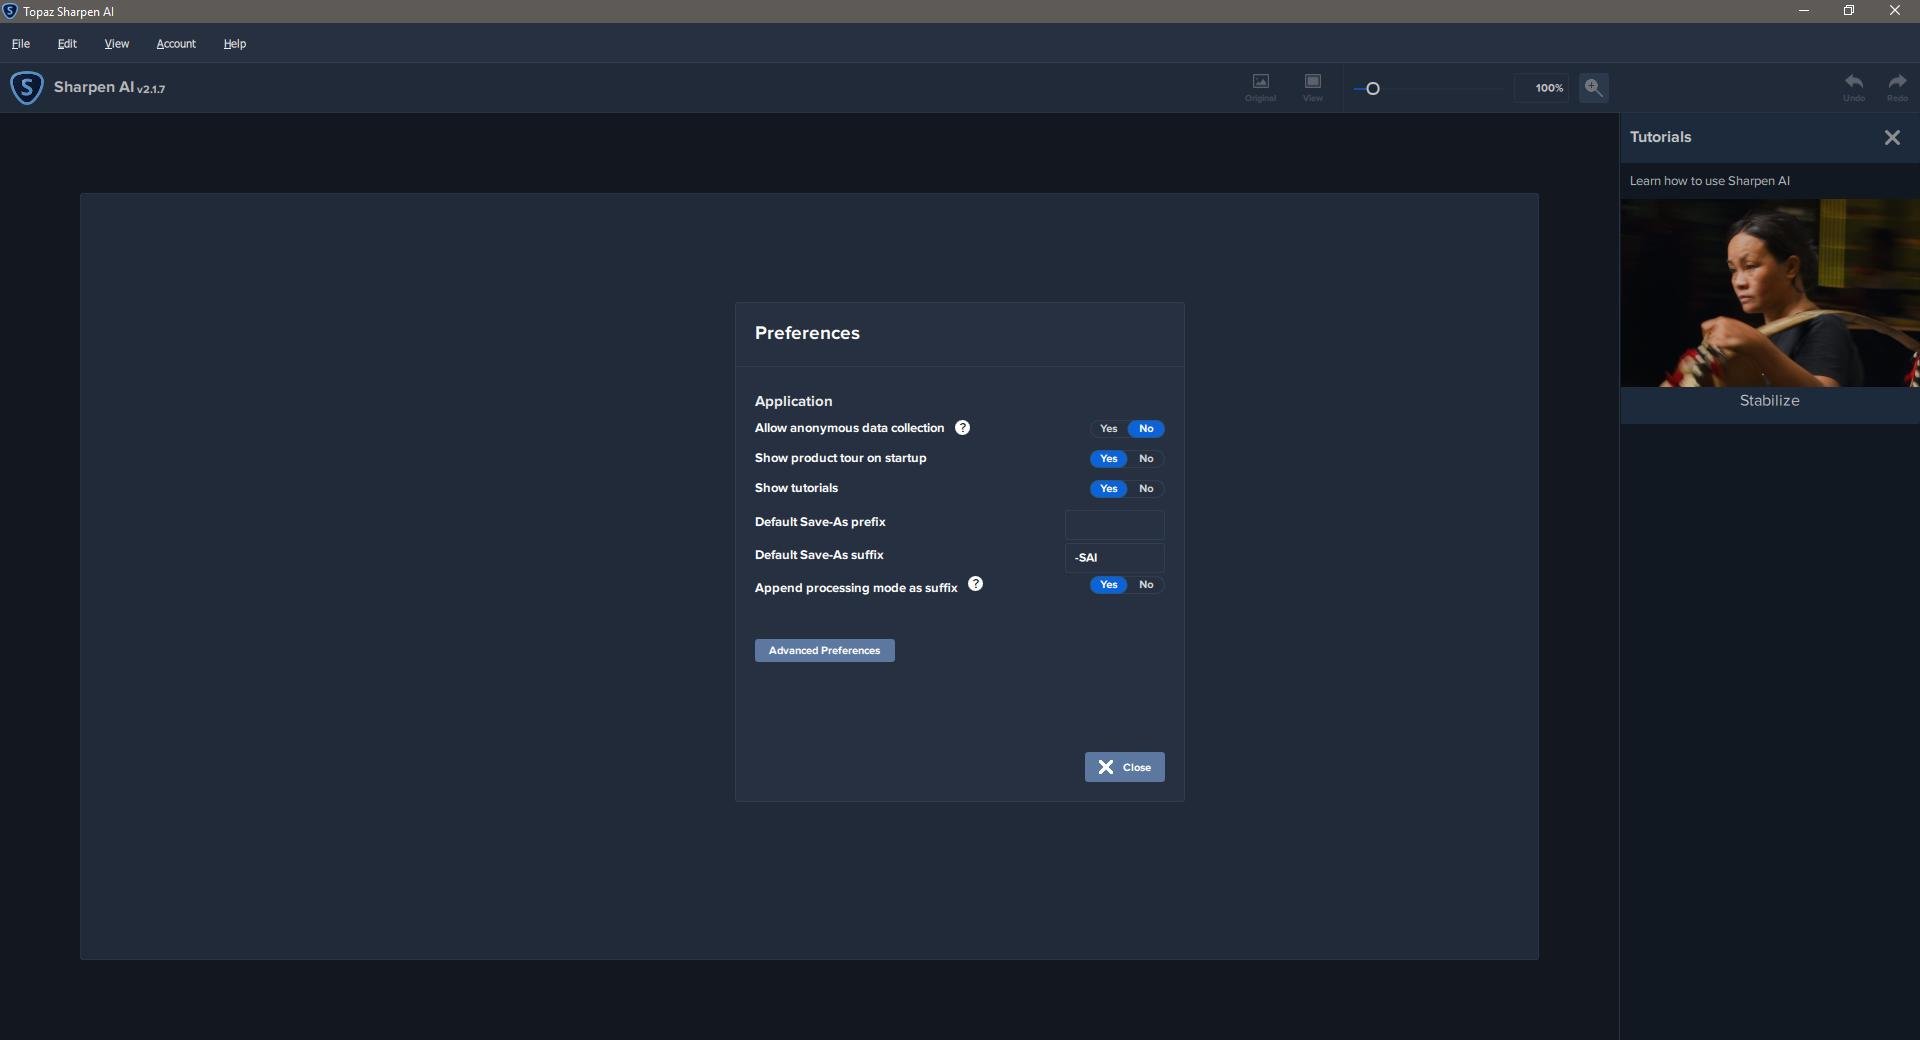Image resolution: width=1920 pixels, height=1040 pixels.
Task: Open Advanced Preferences
Action: coord(824,651)
